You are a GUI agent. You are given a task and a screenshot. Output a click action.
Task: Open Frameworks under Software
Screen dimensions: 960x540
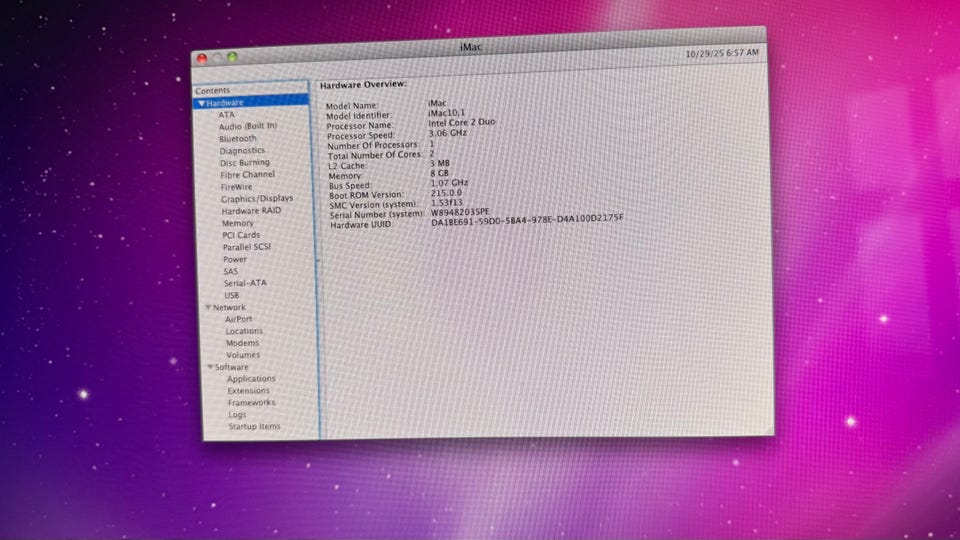tap(252, 402)
